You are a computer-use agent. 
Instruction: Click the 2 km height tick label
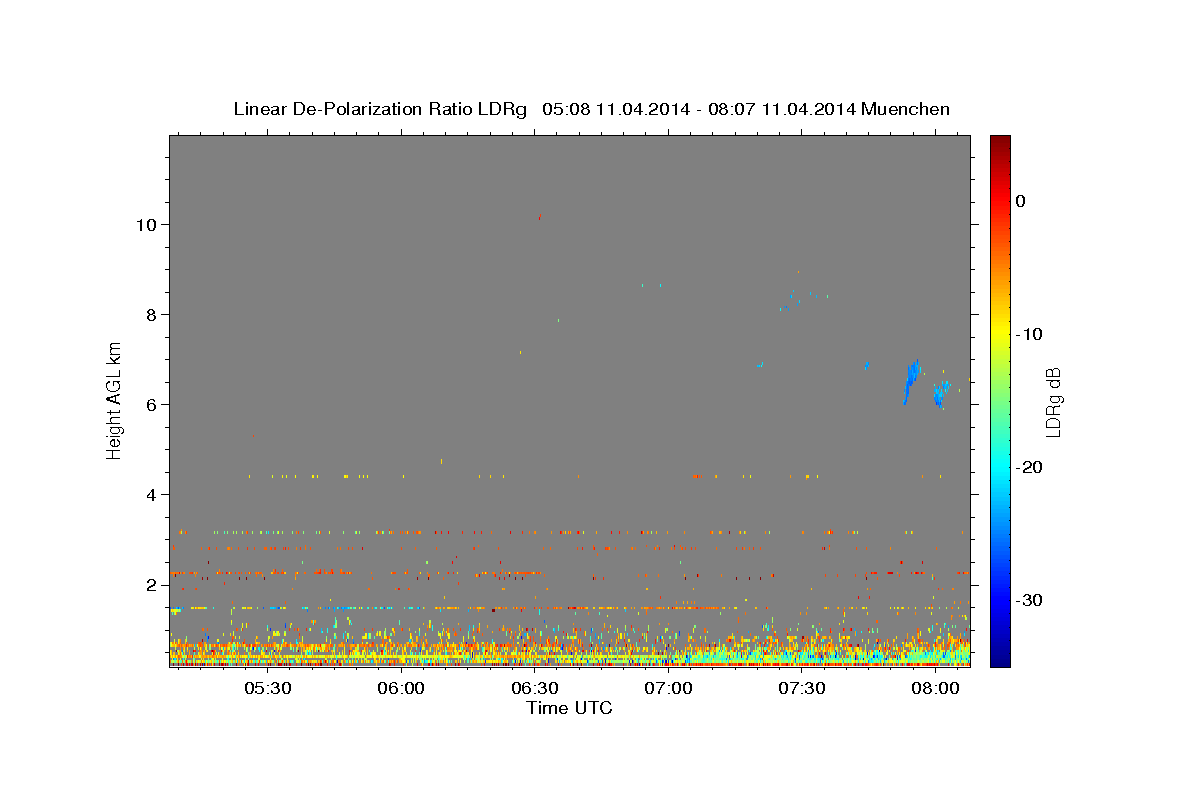coord(151,584)
